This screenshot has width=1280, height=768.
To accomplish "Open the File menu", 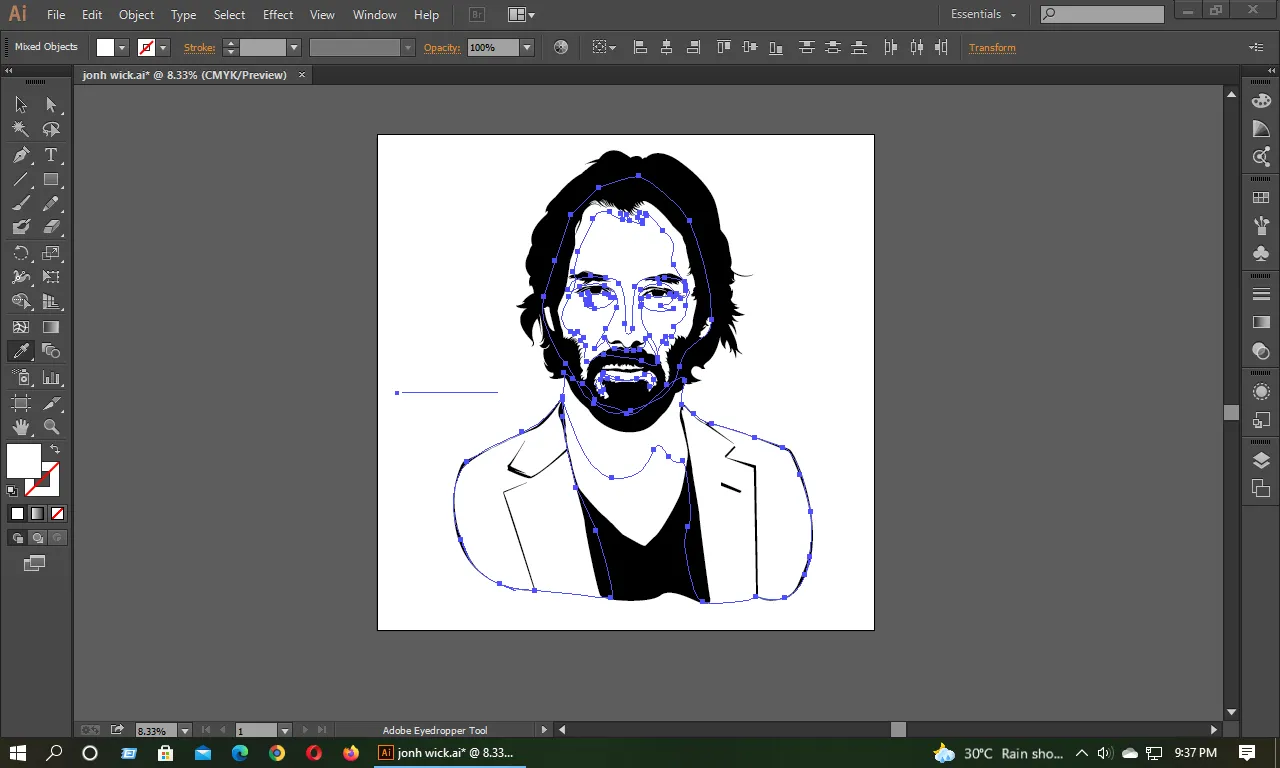I will pyautogui.click(x=56, y=15).
